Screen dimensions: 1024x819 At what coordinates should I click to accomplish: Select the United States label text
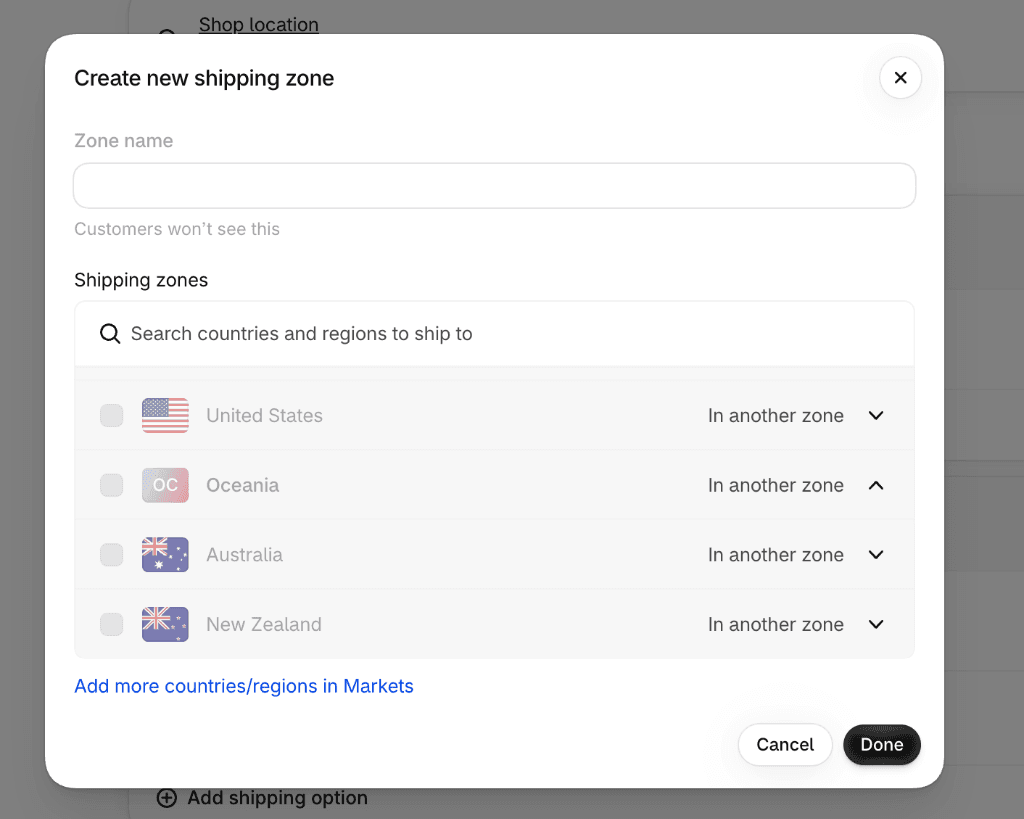pos(264,415)
